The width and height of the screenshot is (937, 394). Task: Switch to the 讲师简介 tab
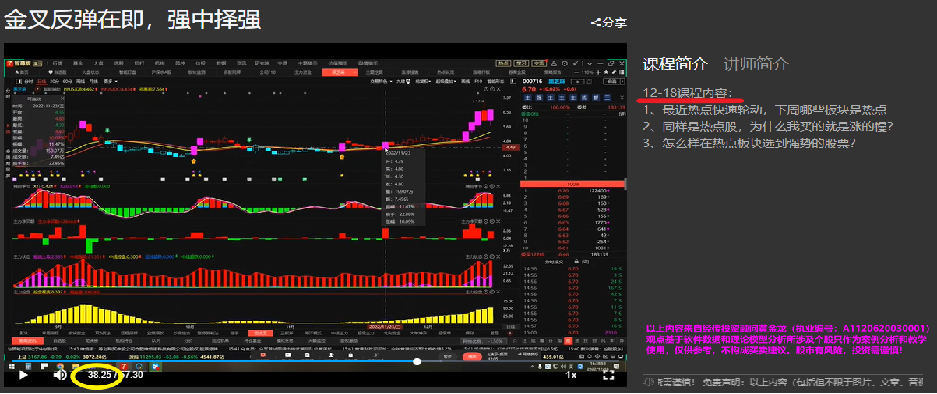(x=756, y=64)
